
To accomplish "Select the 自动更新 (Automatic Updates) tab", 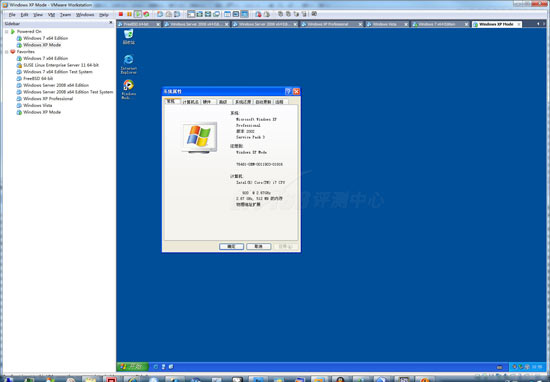I will pos(263,102).
